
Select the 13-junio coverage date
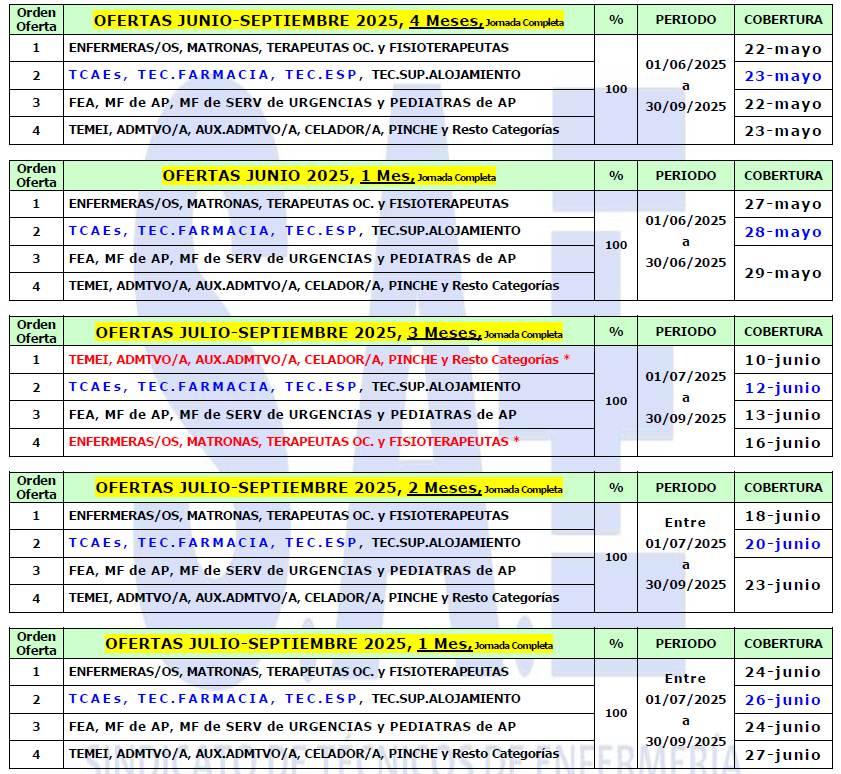[x=783, y=415]
